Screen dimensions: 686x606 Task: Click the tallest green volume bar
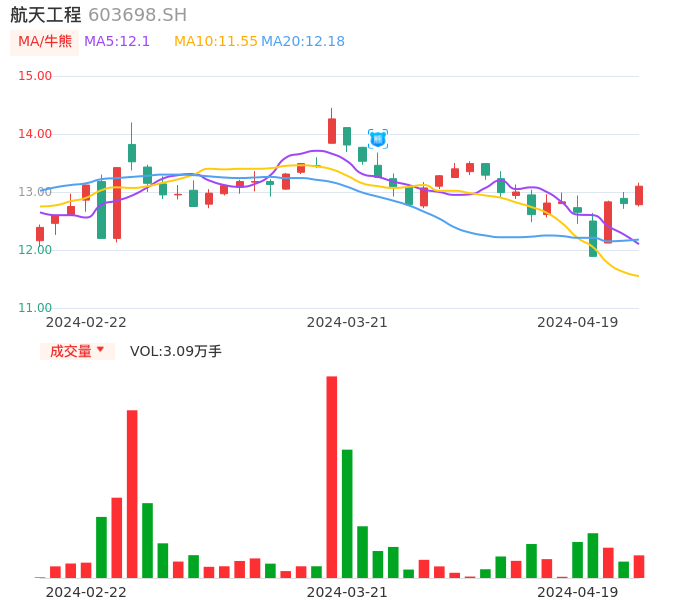click(x=347, y=513)
